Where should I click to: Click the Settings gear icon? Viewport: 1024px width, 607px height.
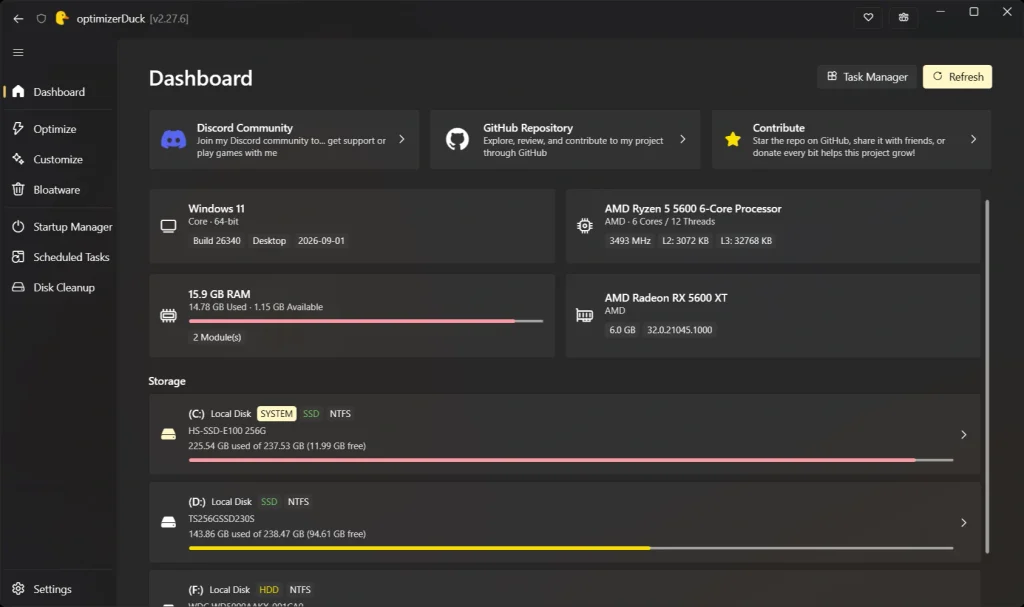(x=18, y=589)
